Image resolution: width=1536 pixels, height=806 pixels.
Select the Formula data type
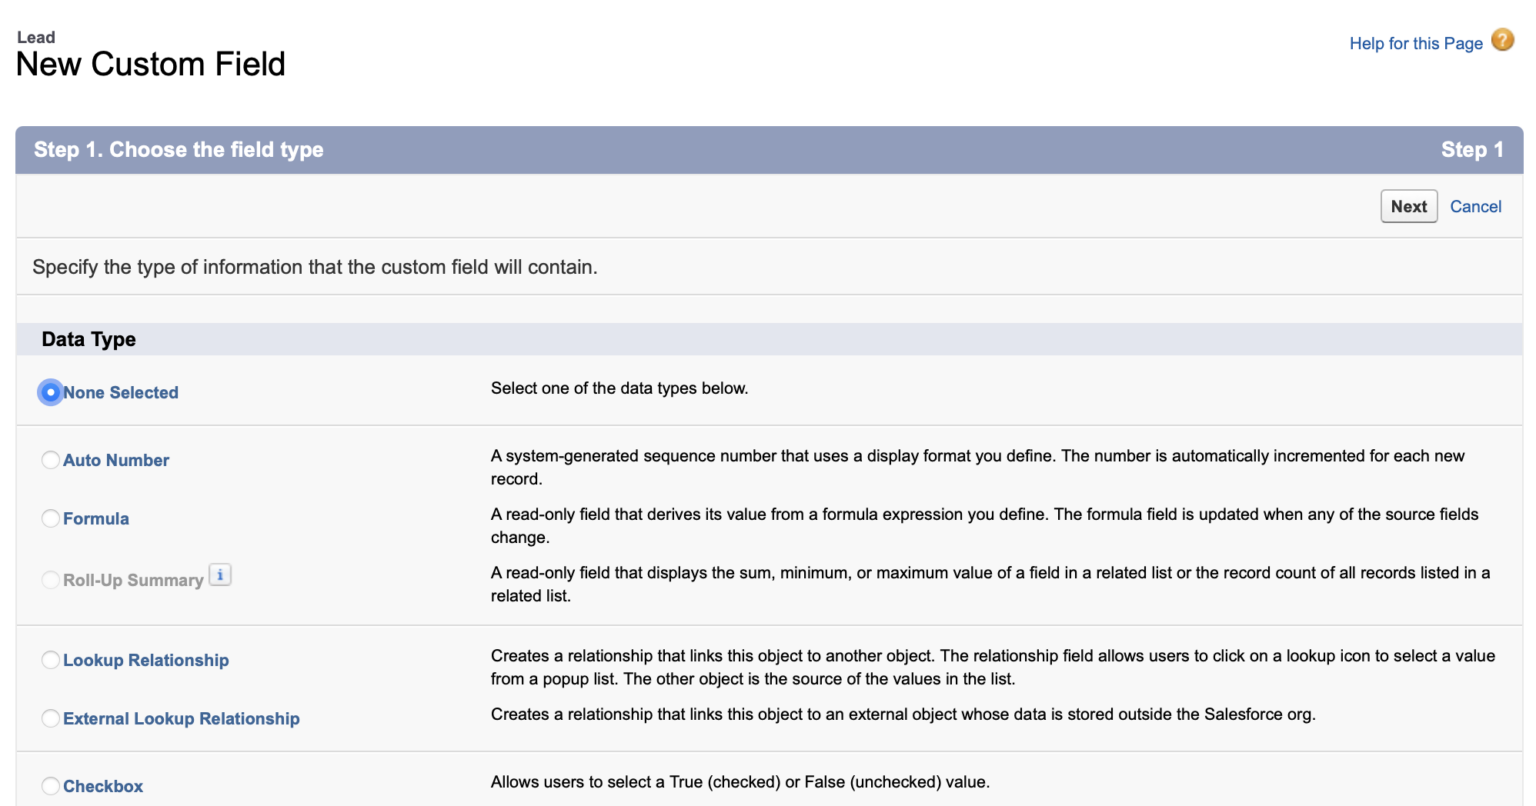[50, 518]
